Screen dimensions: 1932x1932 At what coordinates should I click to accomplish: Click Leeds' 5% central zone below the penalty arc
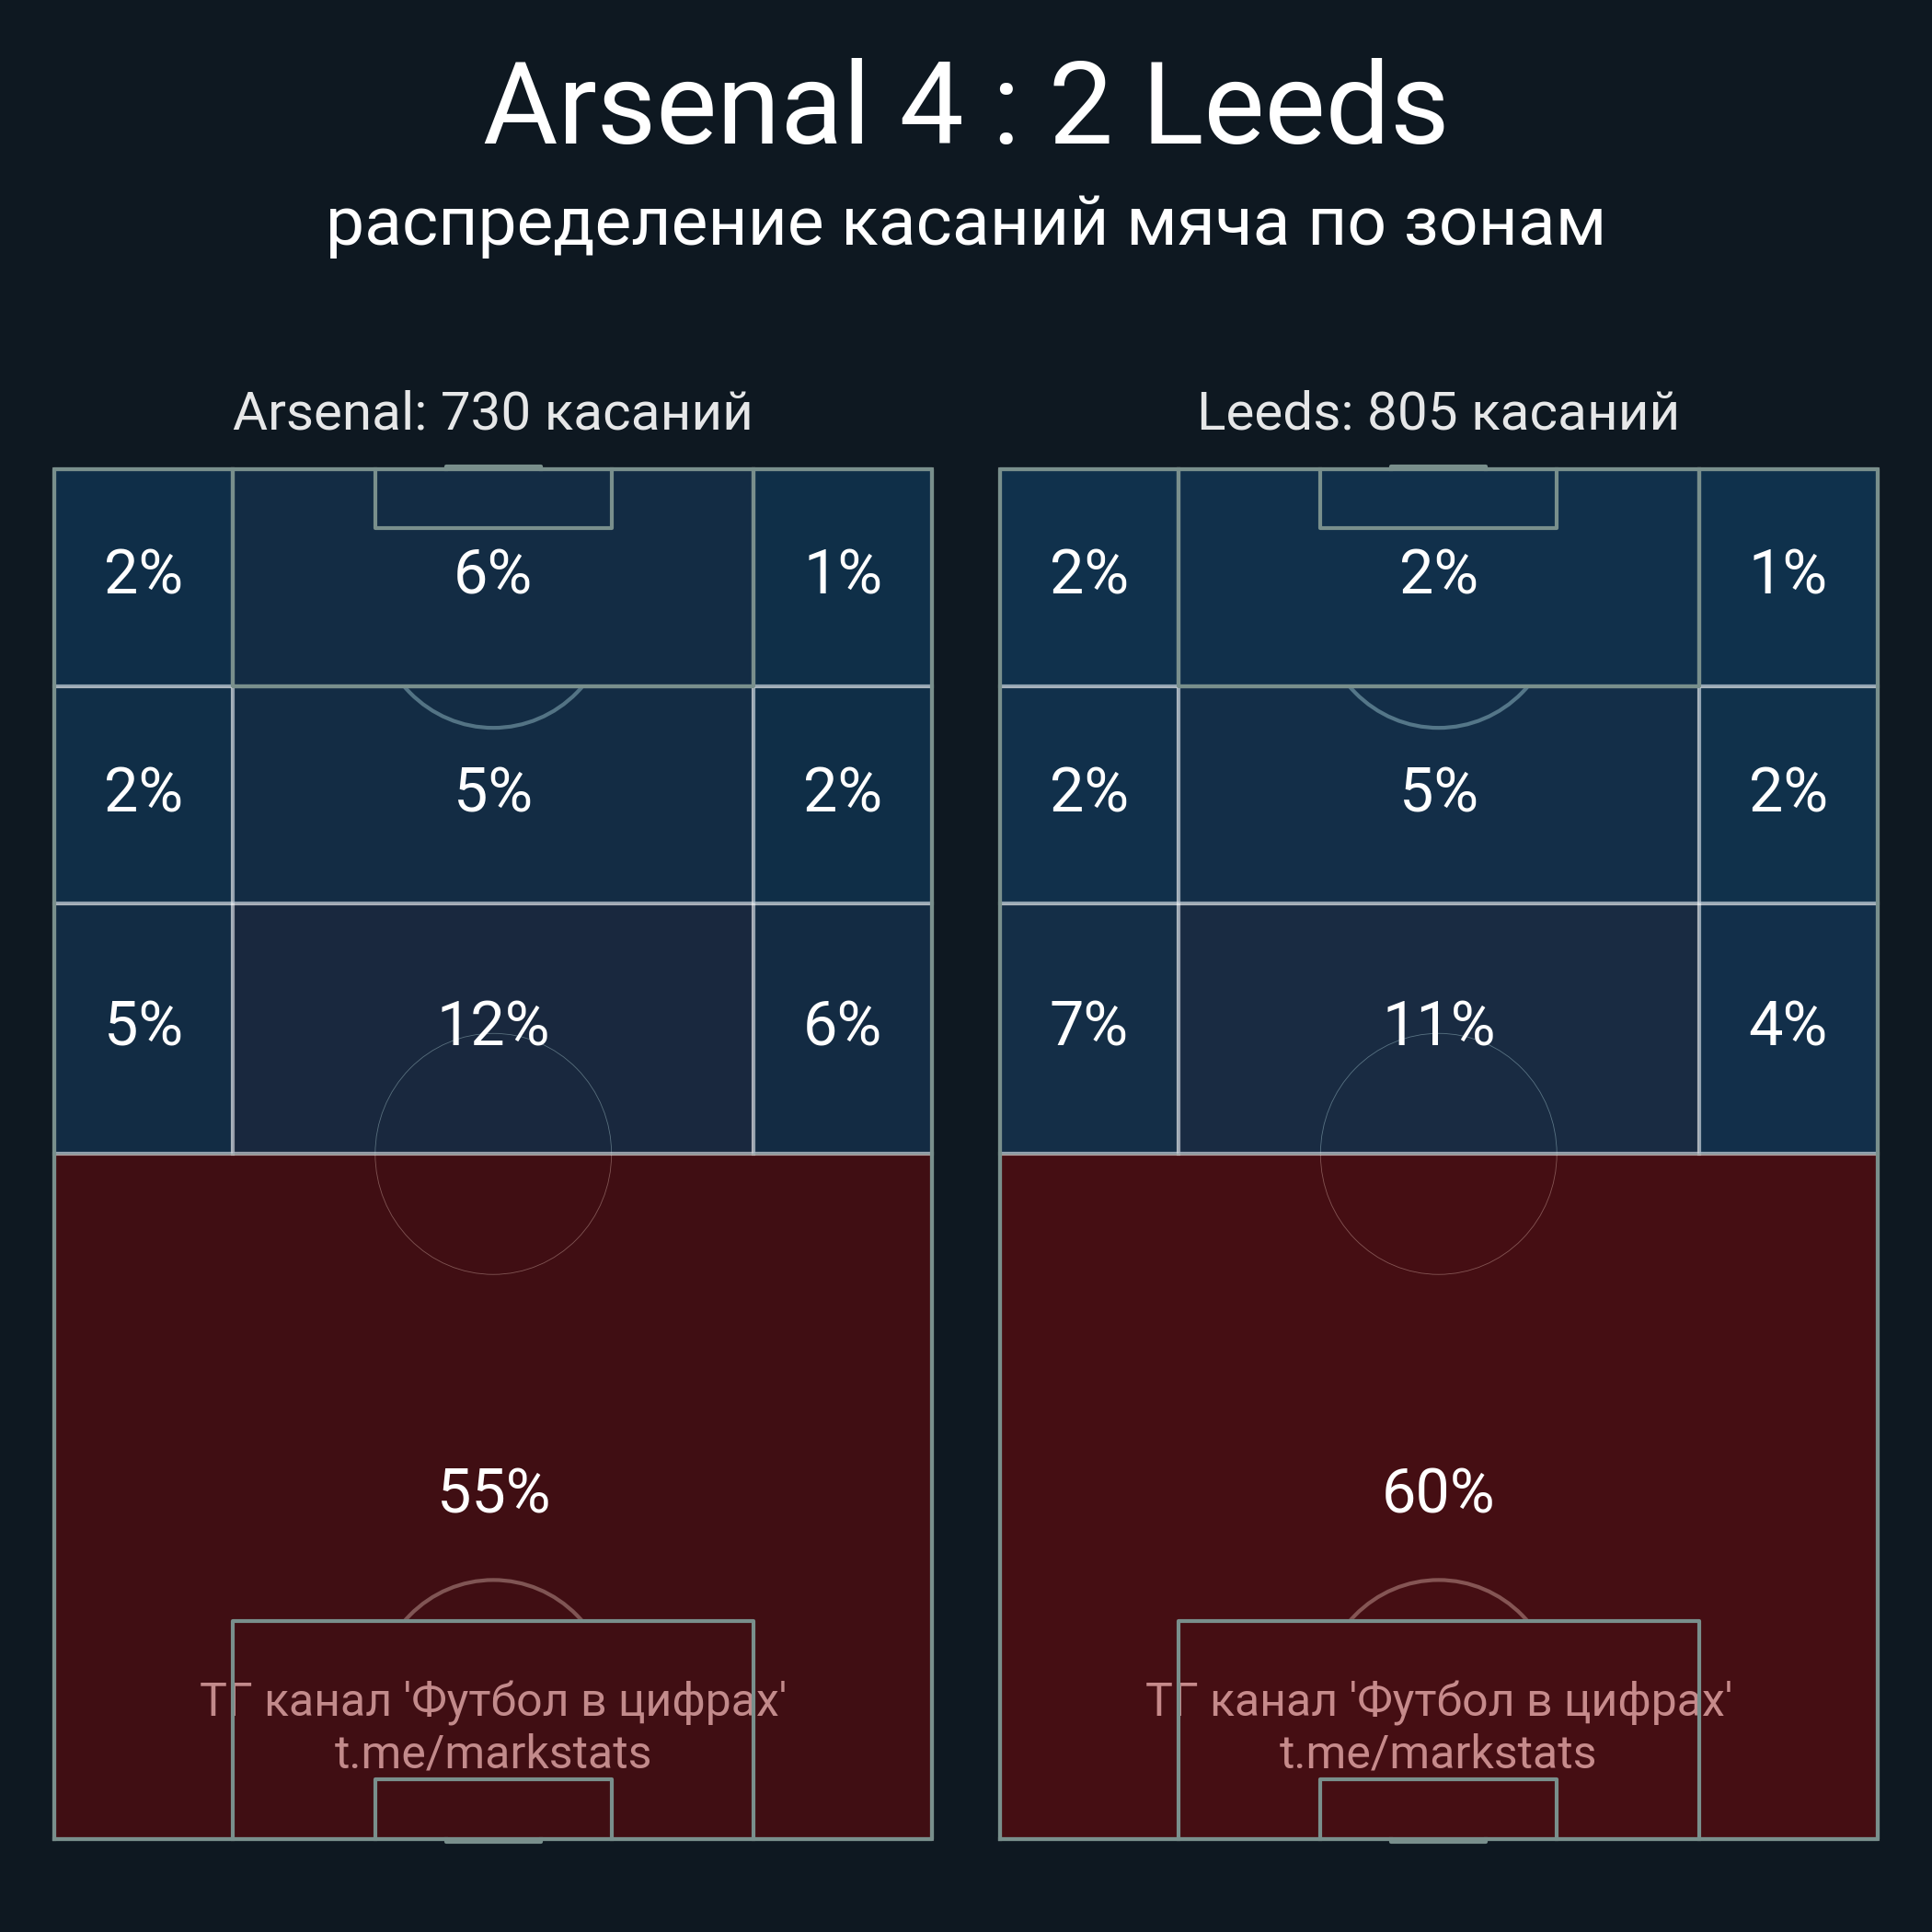[1438, 791]
